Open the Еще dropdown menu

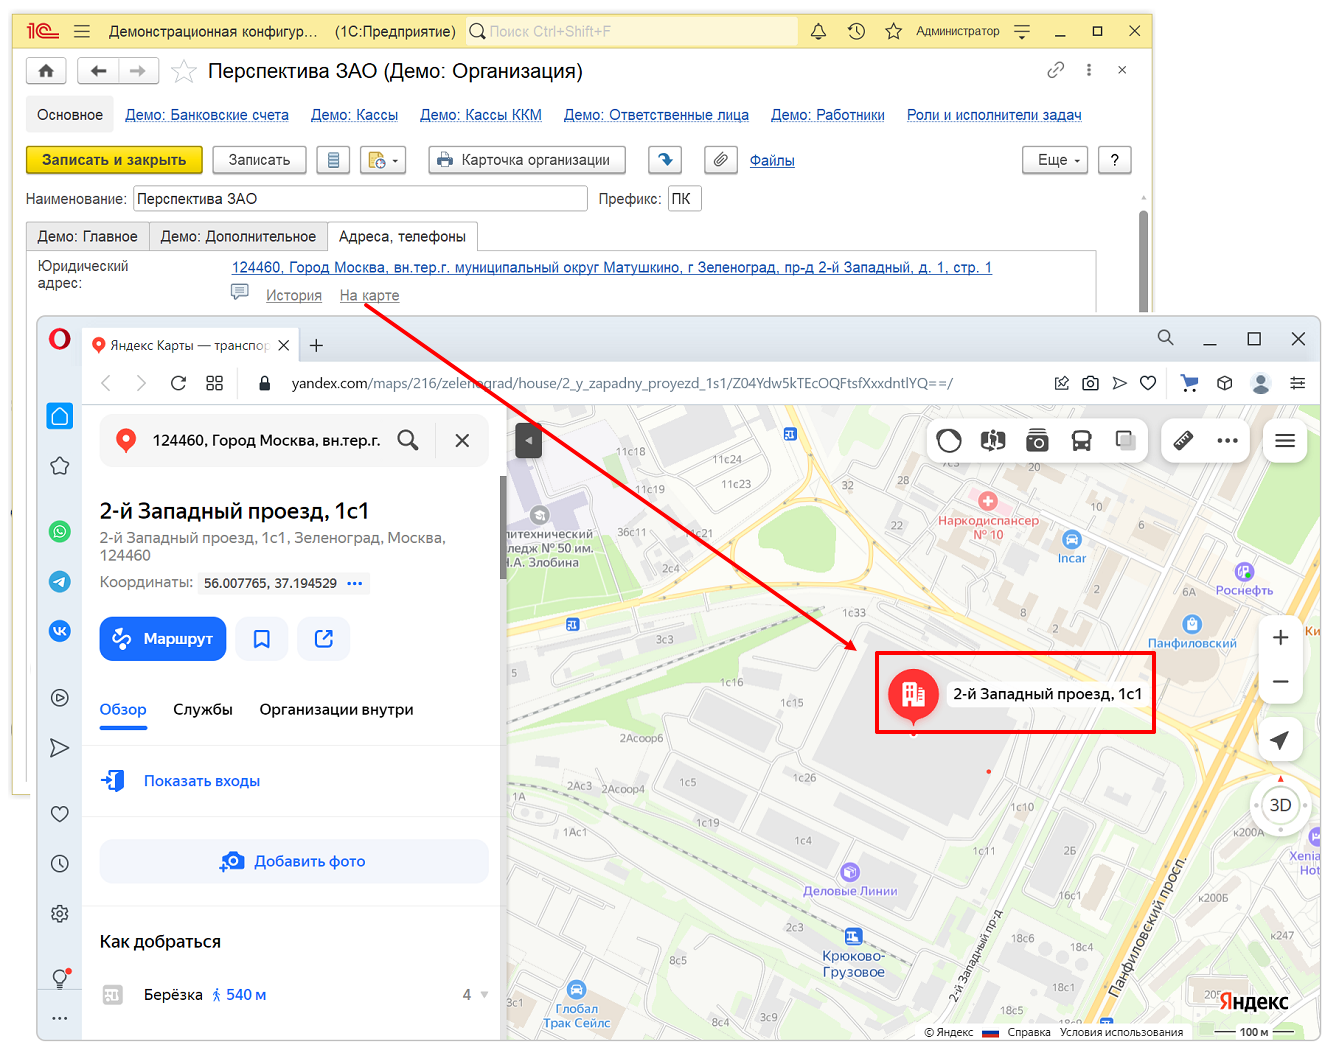click(1055, 160)
